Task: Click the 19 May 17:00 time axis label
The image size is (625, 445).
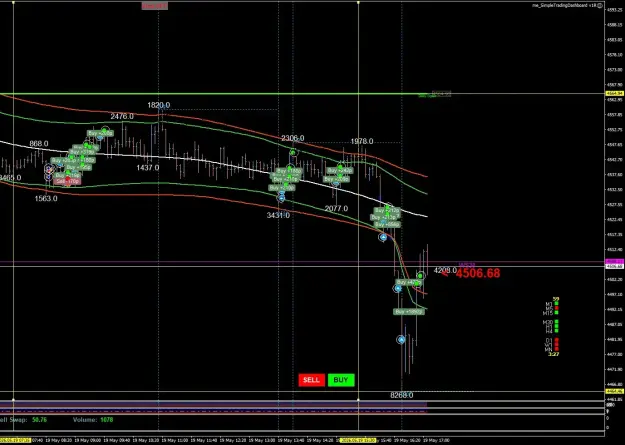Action: 436,440
